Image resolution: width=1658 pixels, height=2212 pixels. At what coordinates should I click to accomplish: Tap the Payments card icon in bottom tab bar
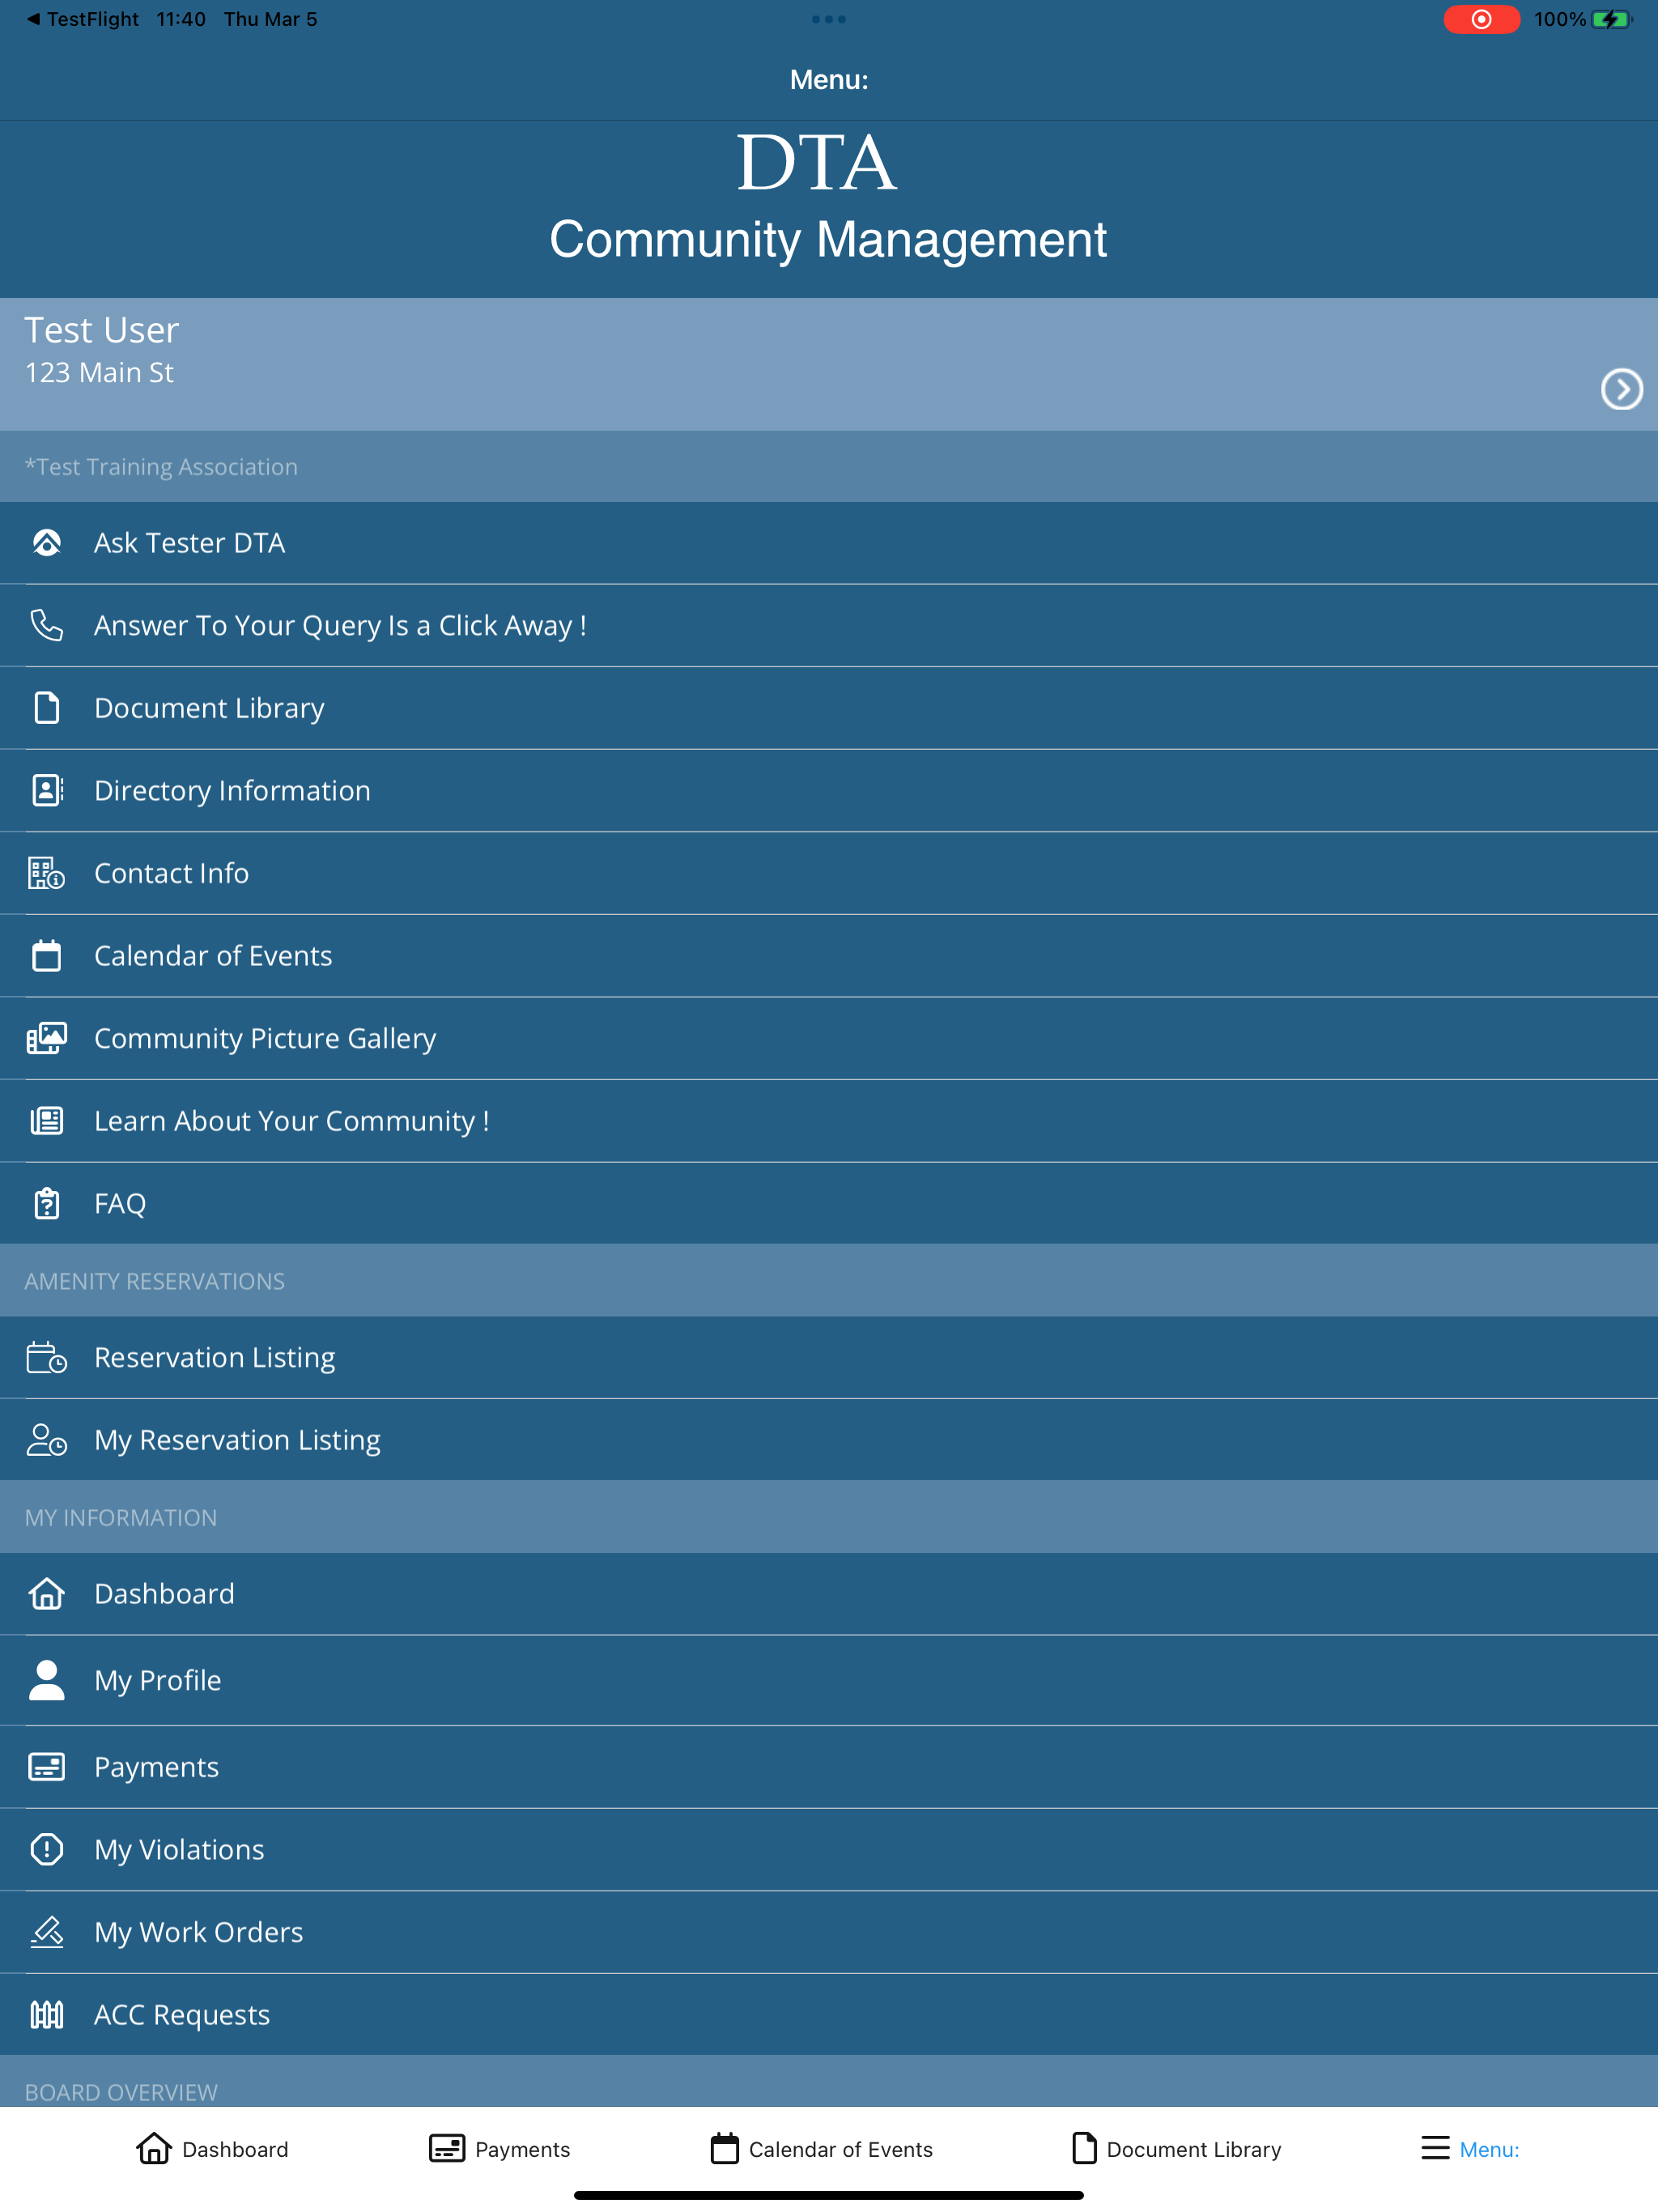(x=447, y=2148)
